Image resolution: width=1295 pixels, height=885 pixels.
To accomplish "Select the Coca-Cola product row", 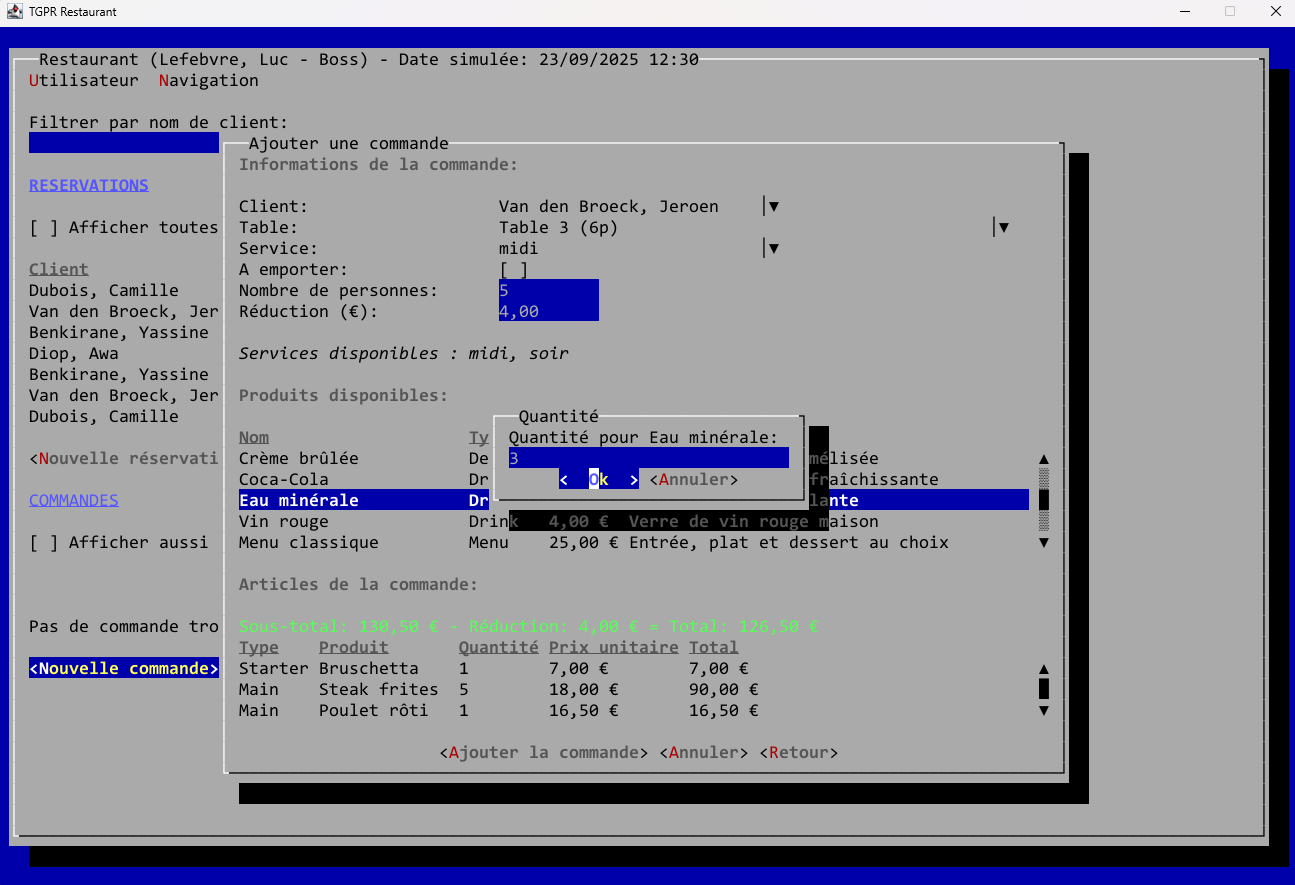I will tap(634, 479).
